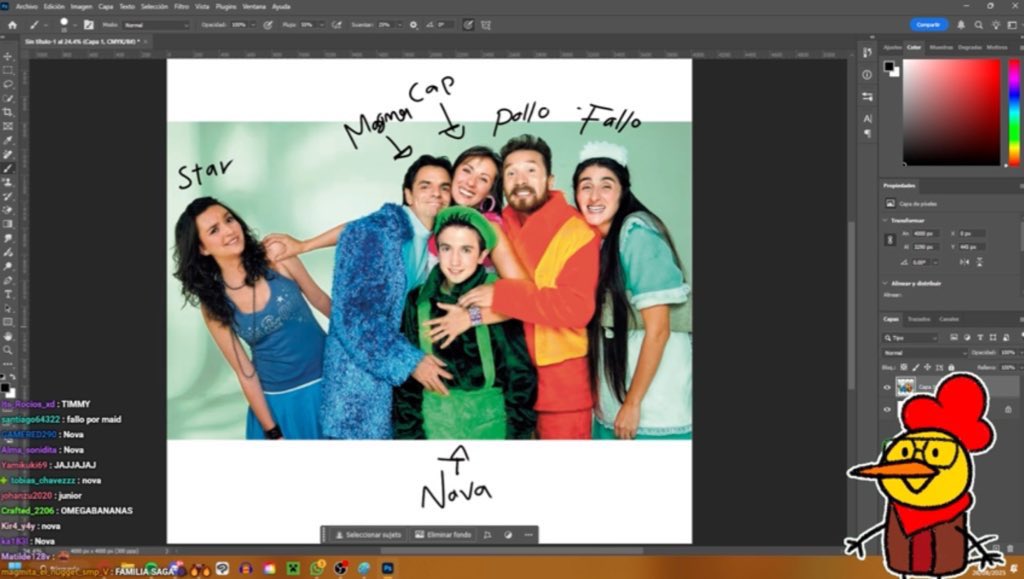Toggle lock transparent pixels
Image resolution: width=1024 pixels, height=579 pixels.
click(x=904, y=368)
